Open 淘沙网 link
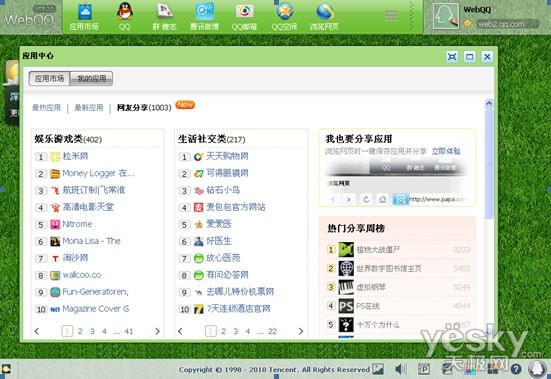 tap(75, 258)
